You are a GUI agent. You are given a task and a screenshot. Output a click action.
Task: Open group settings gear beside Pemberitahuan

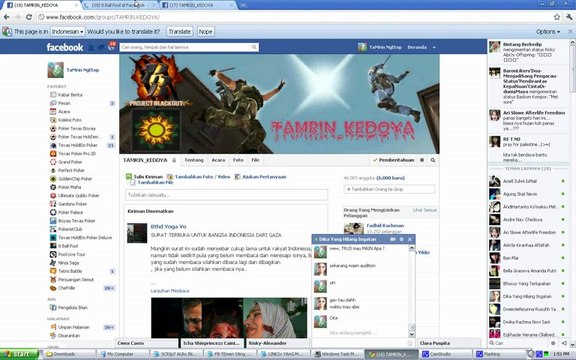(x=422, y=160)
